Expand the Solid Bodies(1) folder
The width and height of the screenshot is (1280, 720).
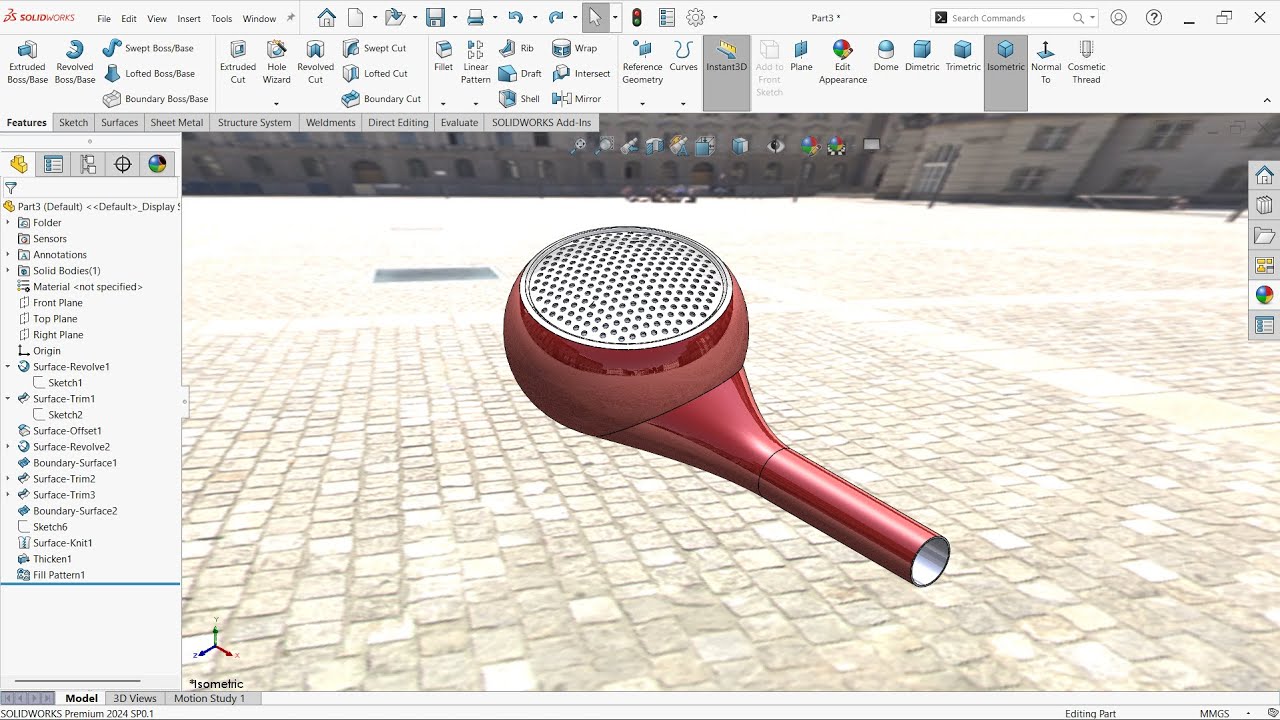(8, 271)
